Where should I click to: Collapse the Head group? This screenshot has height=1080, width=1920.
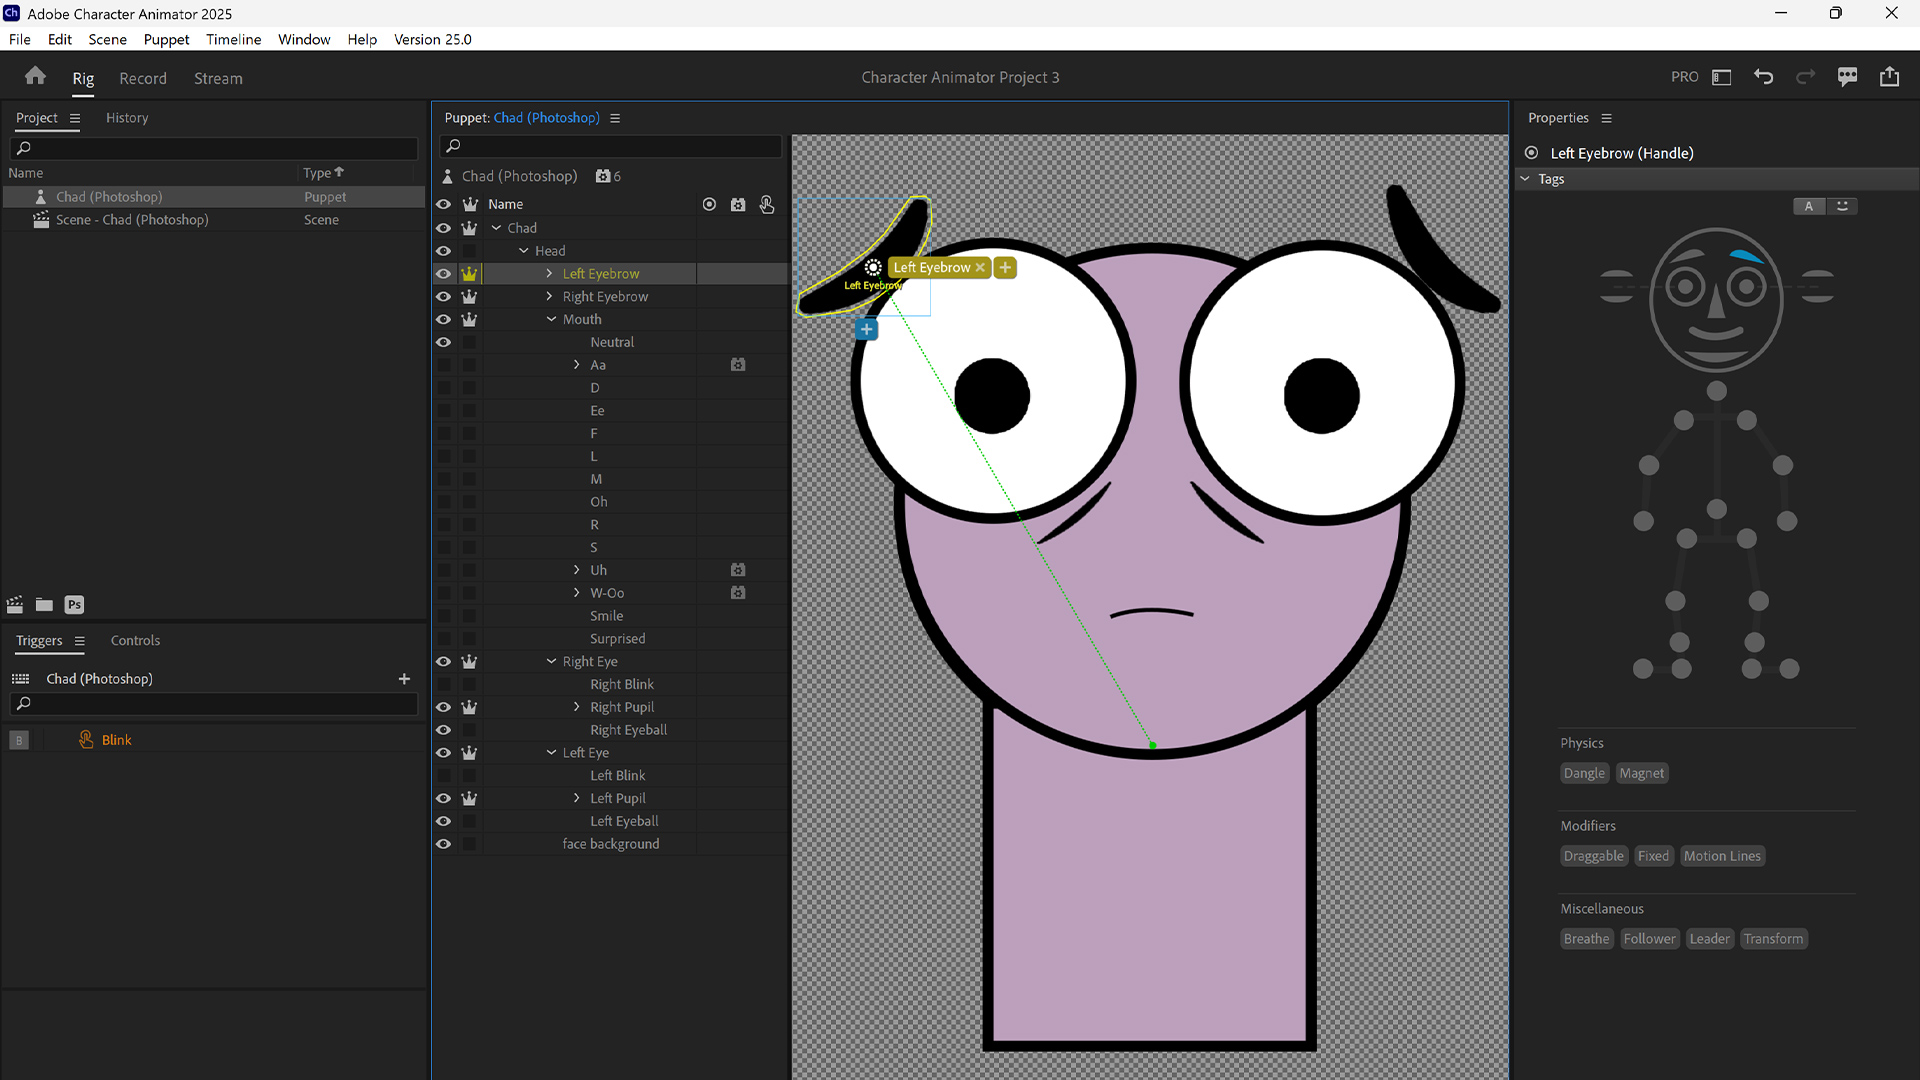tap(524, 251)
